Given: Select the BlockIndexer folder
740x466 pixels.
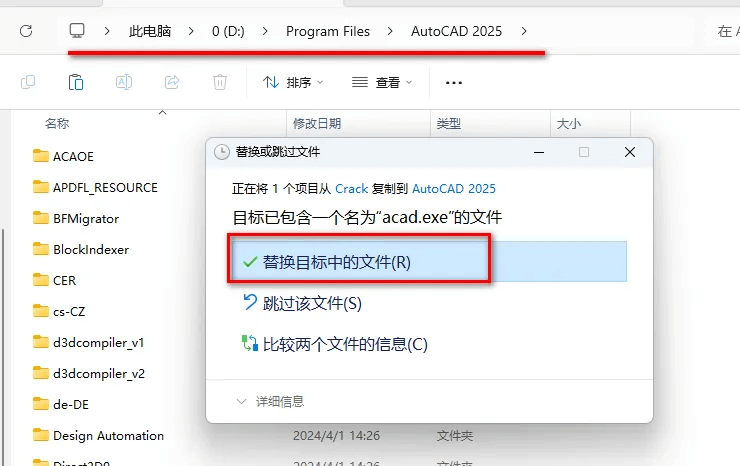Looking at the screenshot, I should coord(81,249).
